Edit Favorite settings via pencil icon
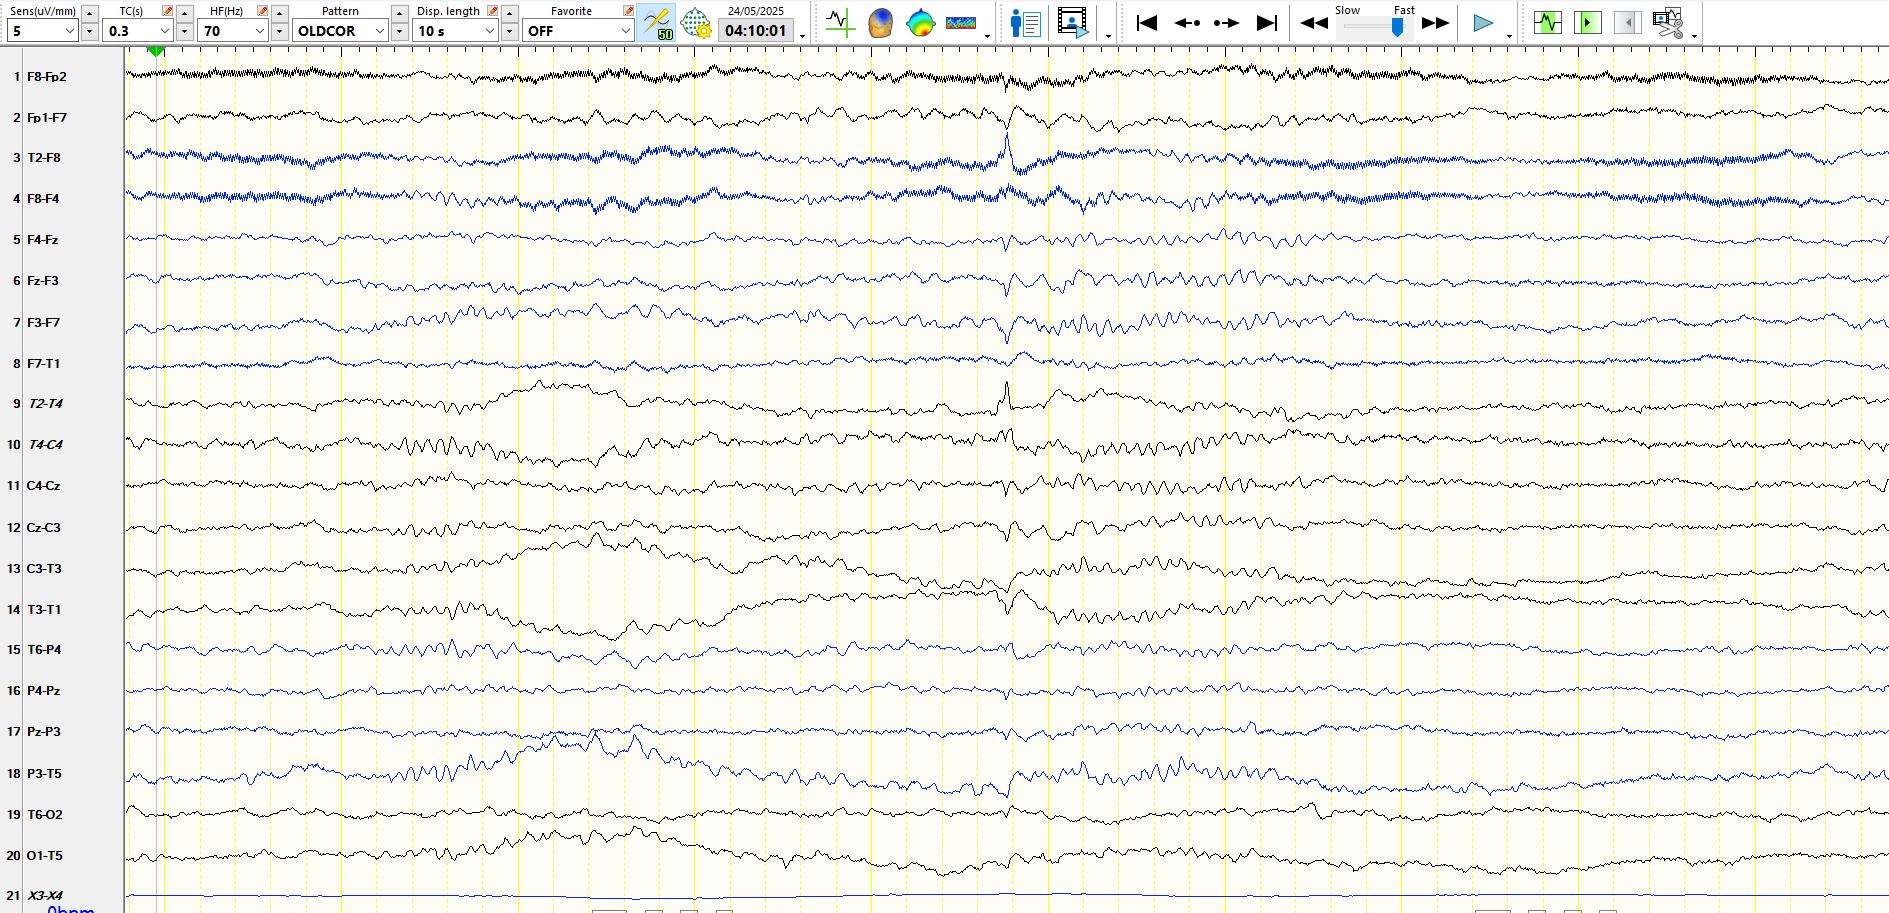1889x913 pixels. click(628, 11)
